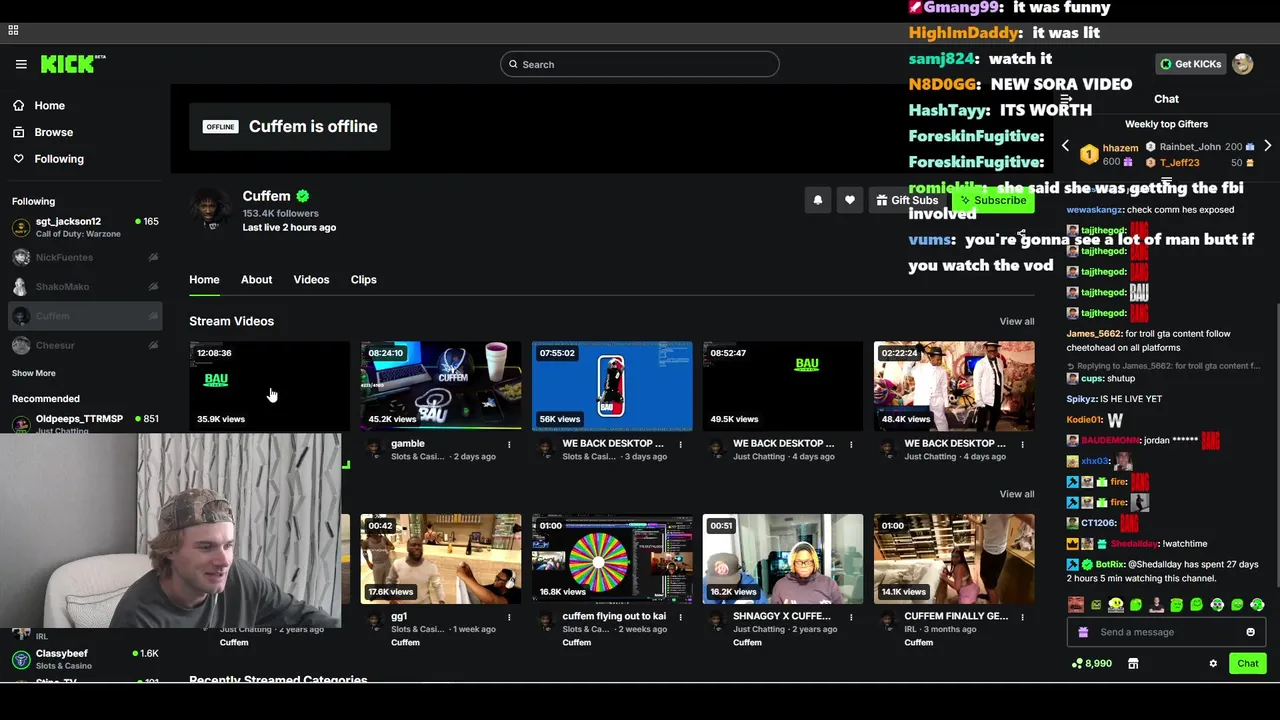Click the green Chat send button

point(1247,663)
